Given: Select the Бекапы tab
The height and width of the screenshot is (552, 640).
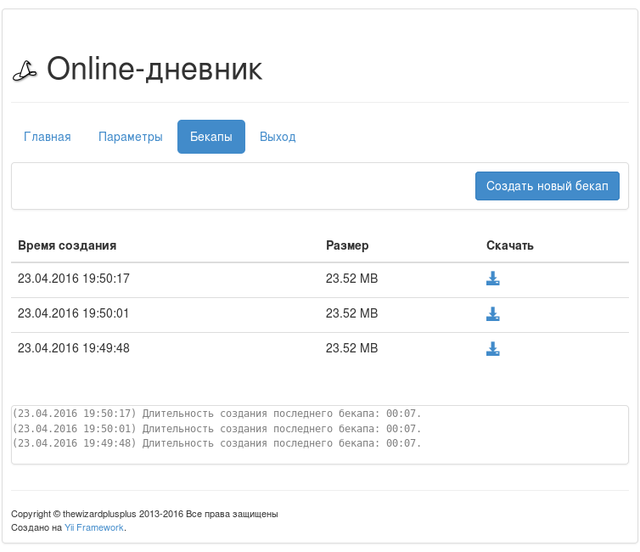Looking at the screenshot, I should coord(211,137).
